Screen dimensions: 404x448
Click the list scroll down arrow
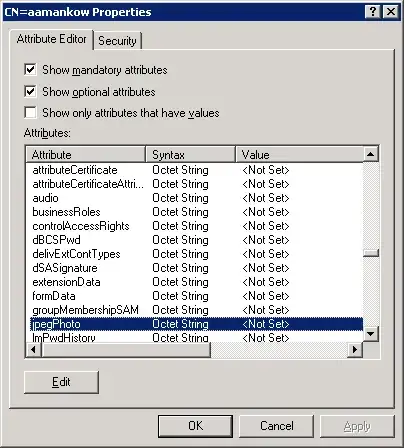371,333
